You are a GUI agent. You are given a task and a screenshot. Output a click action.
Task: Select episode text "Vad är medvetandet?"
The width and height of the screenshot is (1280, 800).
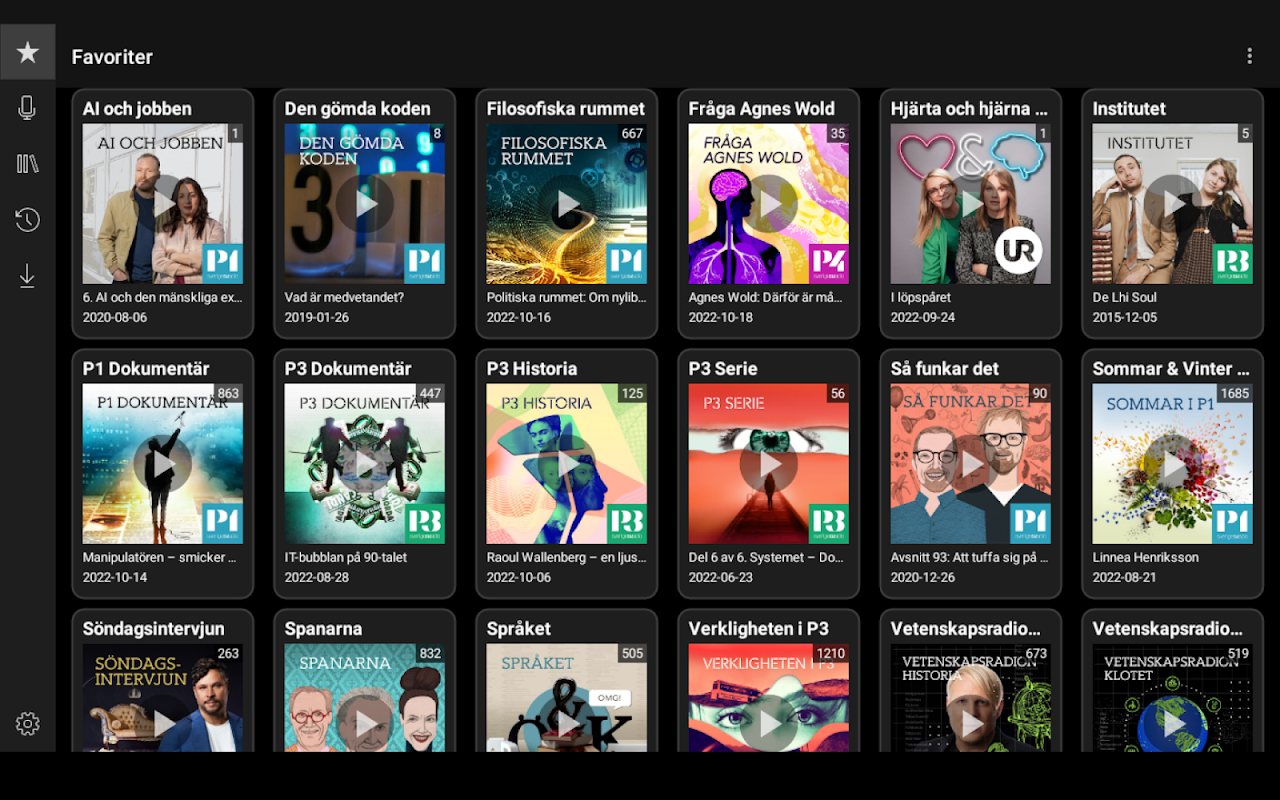tap(344, 297)
